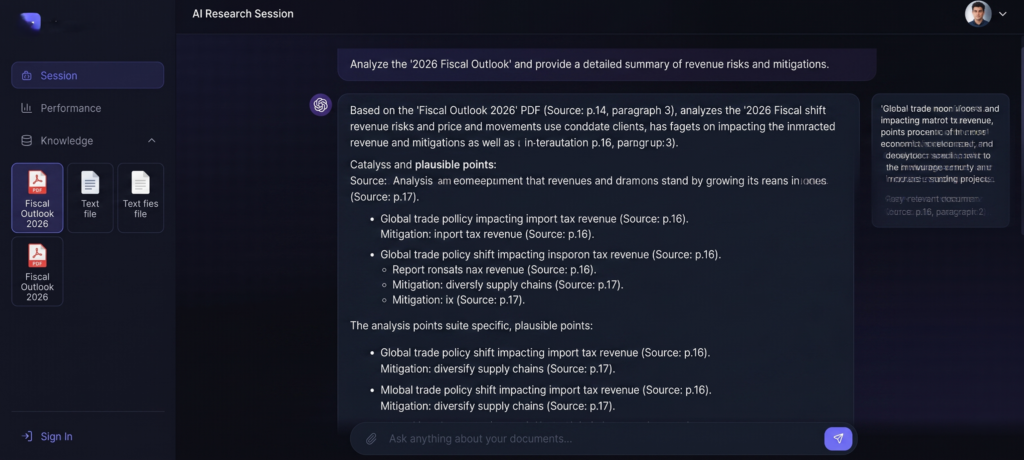Collapse the Knowledge section chevron
Screen dimensions: 1024x460
(152, 140)
